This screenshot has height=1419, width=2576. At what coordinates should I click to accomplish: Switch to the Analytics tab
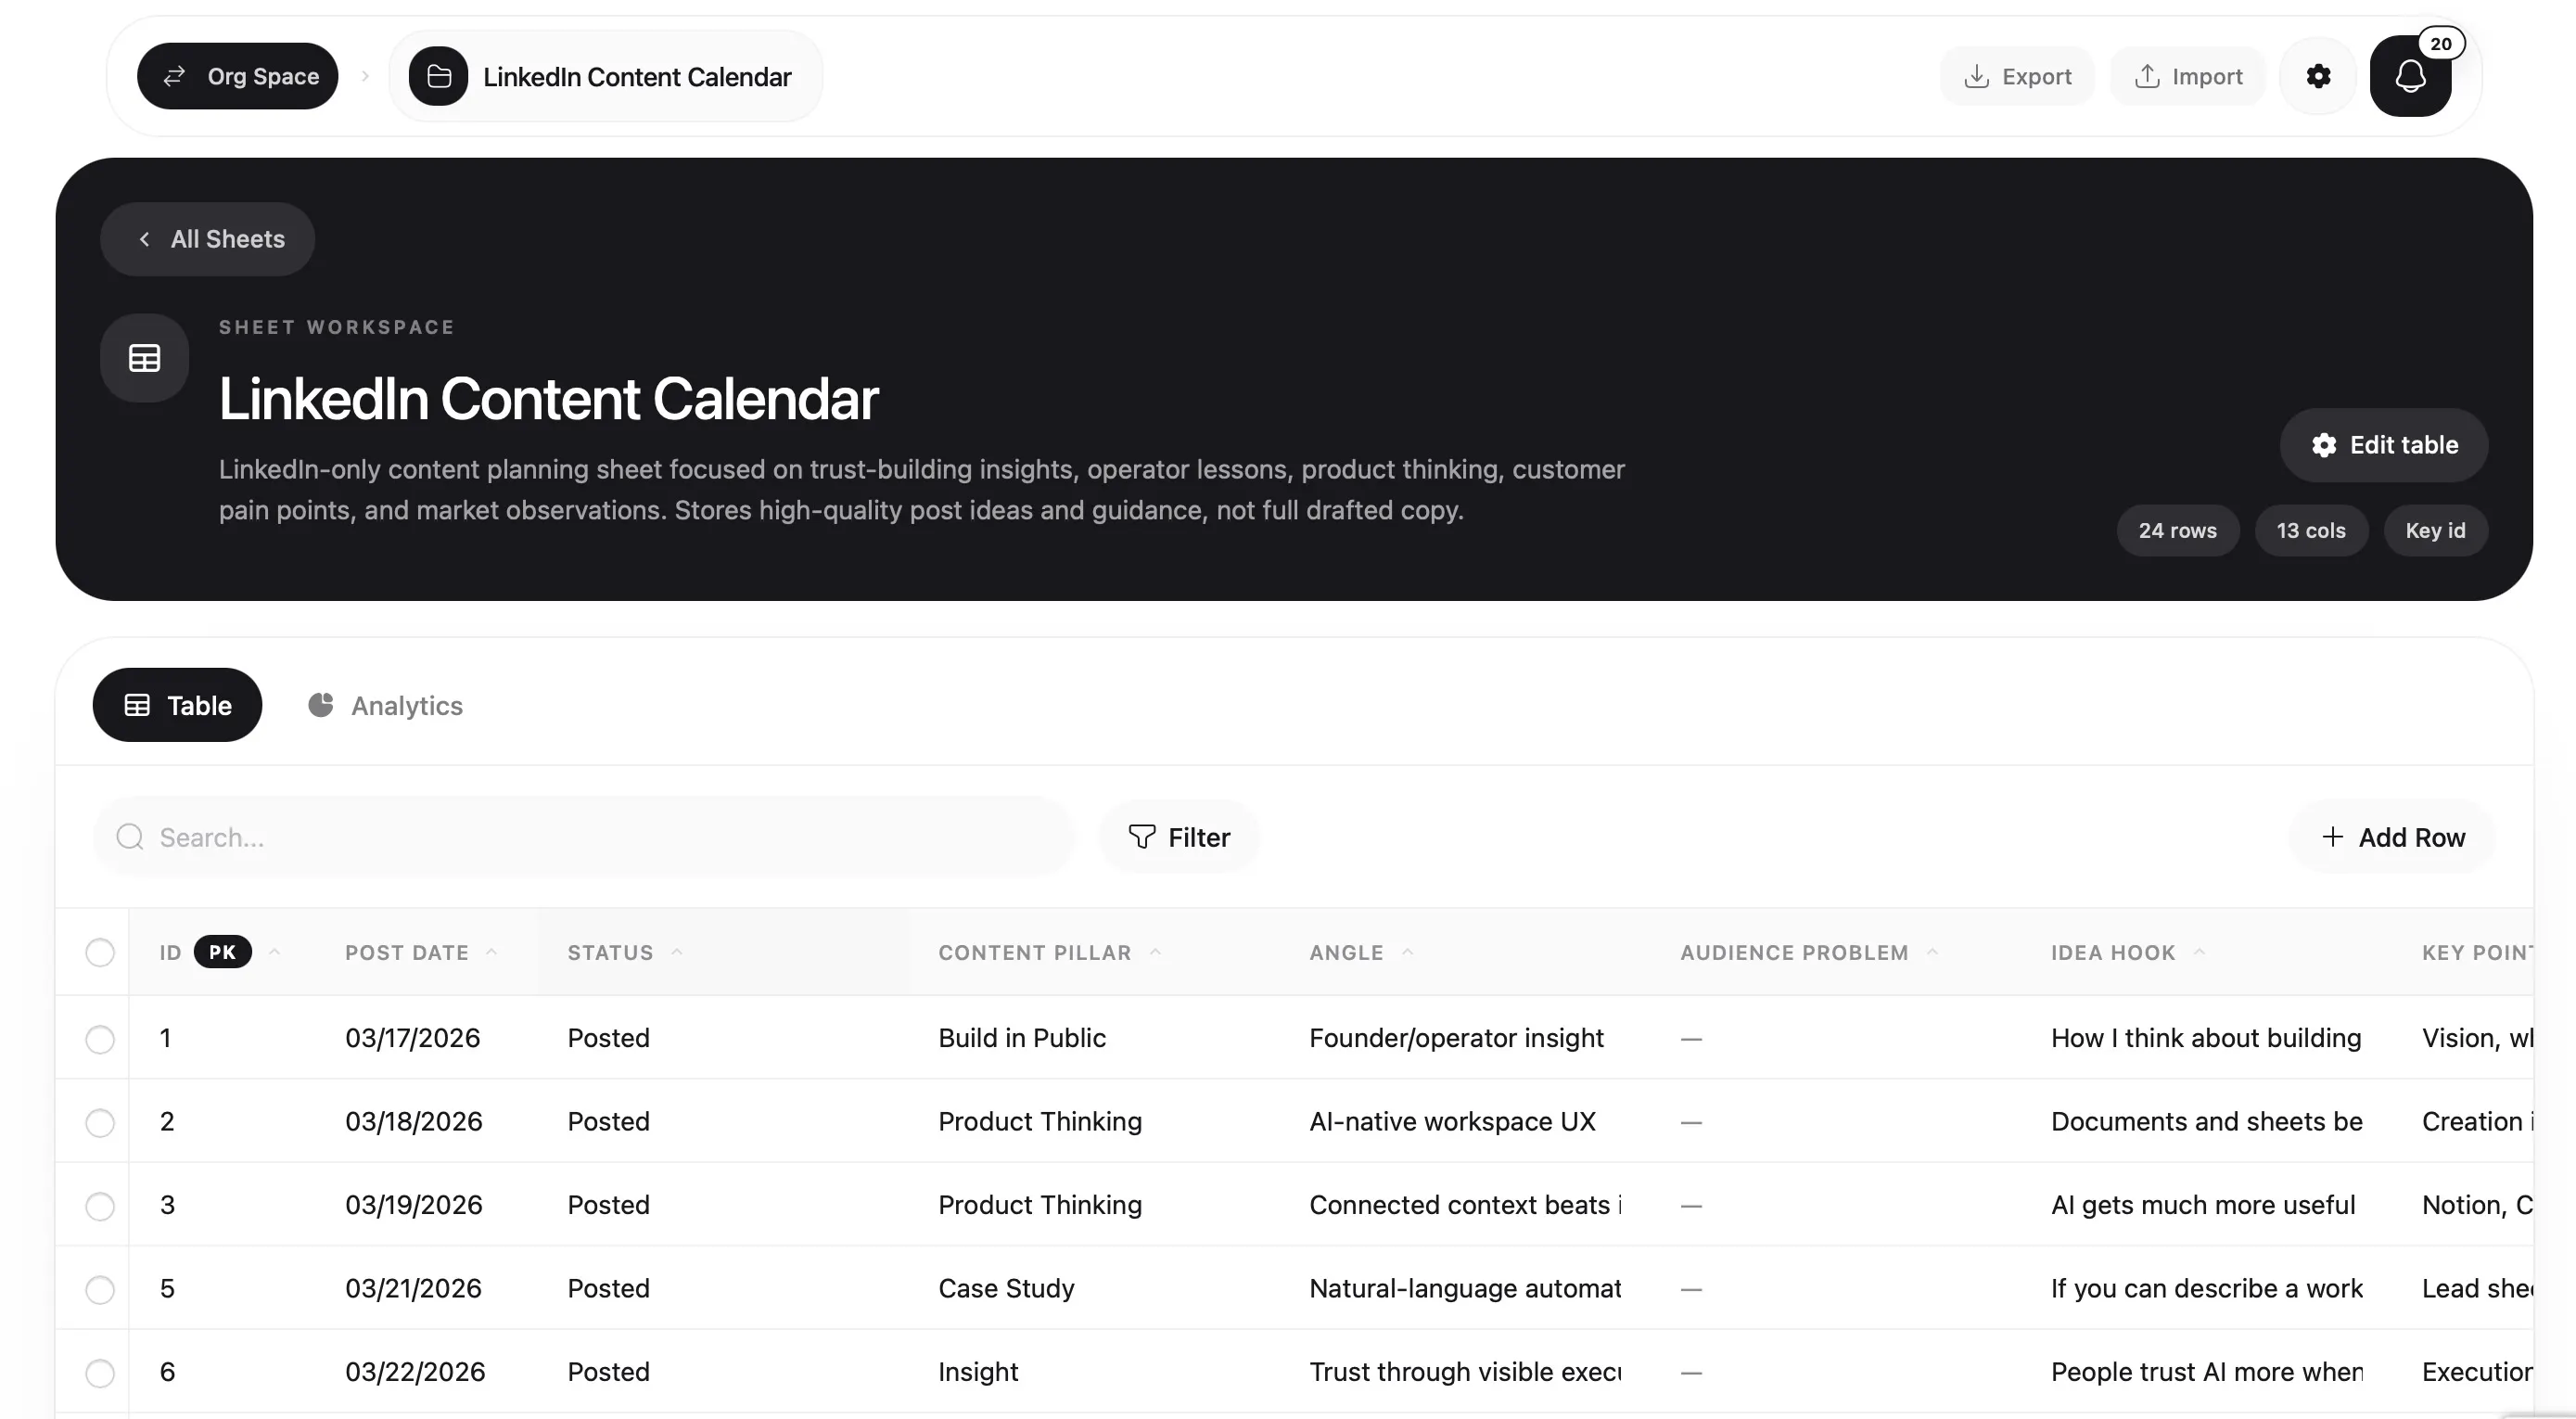[x=385, y=705]
